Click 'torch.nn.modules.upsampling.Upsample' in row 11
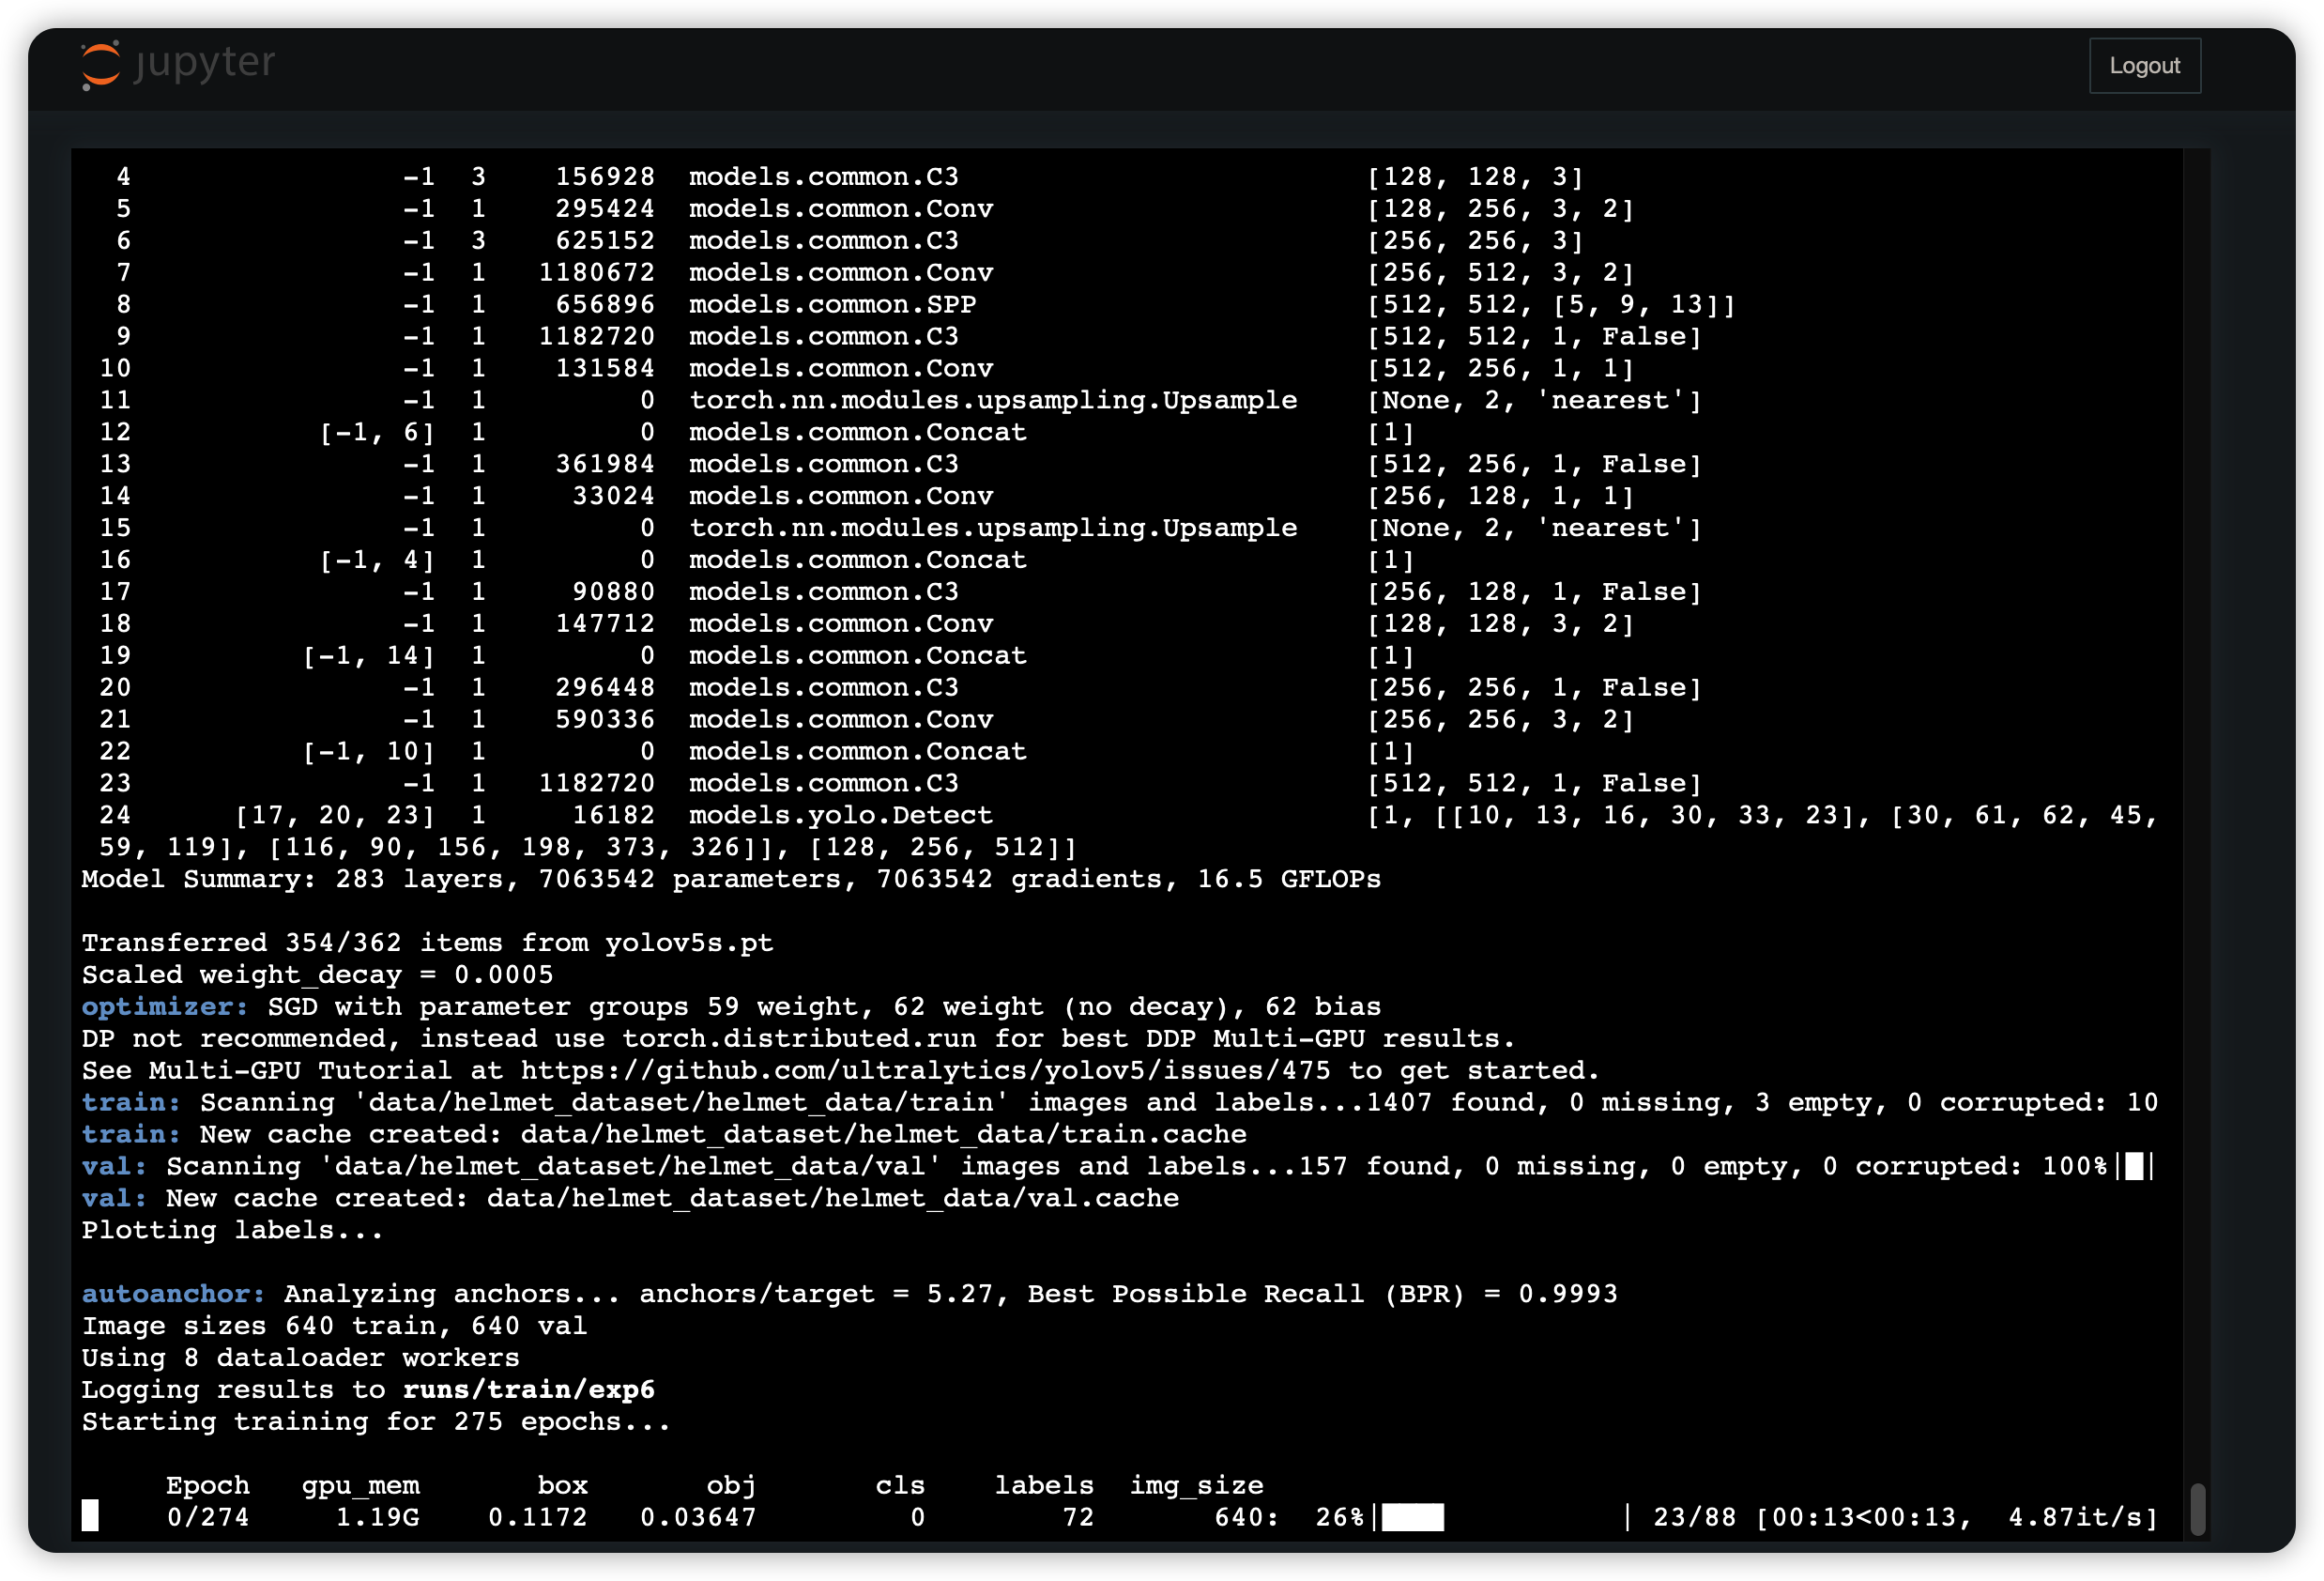 pyautogui.click(x=993, y=400)
